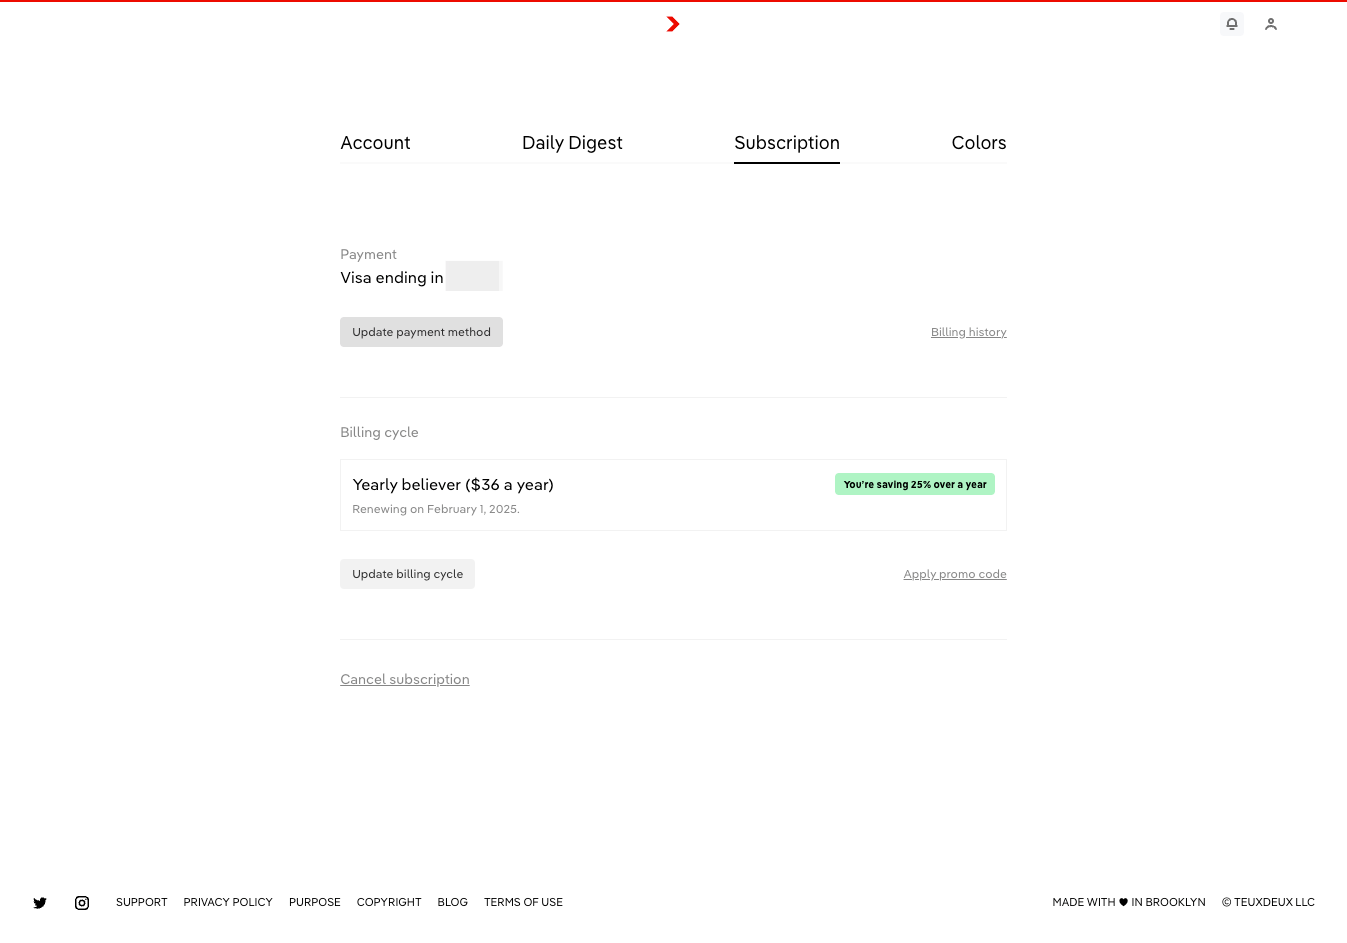
Task: Open the Terms of Use footer link
Action: click(523, 902)
